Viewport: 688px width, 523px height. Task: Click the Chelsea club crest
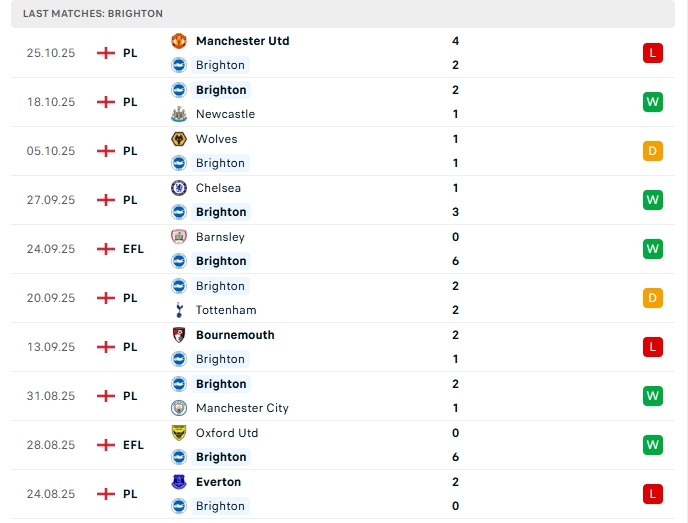[x=179, y=188]
